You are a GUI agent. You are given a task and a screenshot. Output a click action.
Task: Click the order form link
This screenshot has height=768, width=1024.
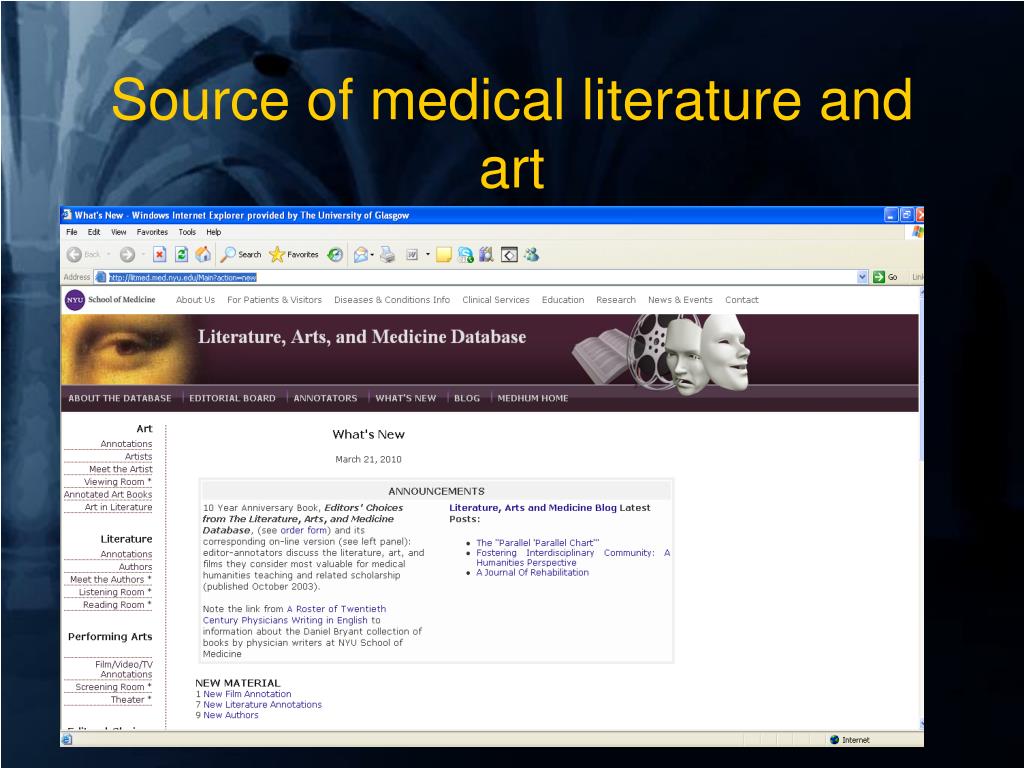(304, 530)
